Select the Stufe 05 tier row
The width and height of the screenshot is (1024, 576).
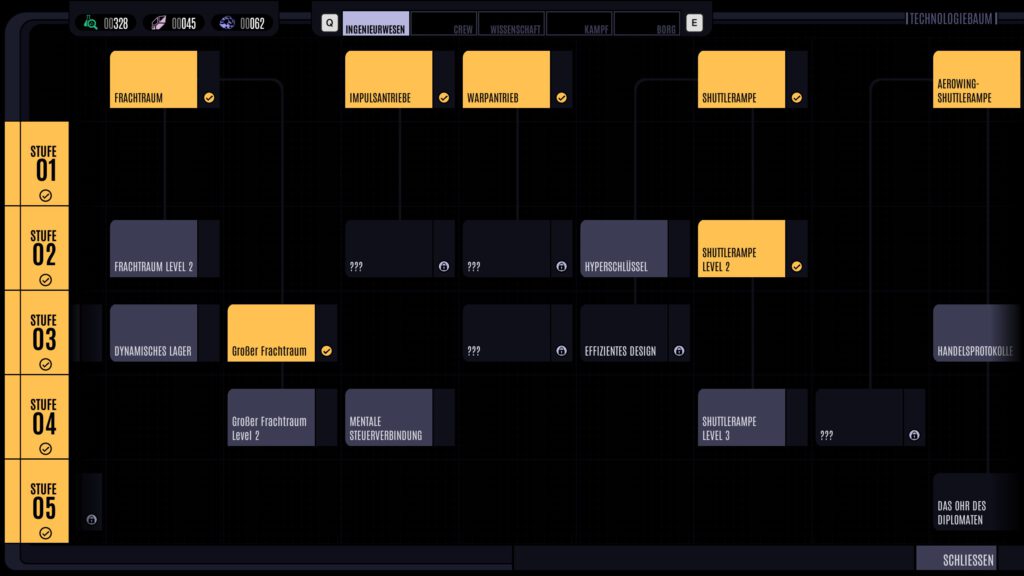click(x=45, y=502)
